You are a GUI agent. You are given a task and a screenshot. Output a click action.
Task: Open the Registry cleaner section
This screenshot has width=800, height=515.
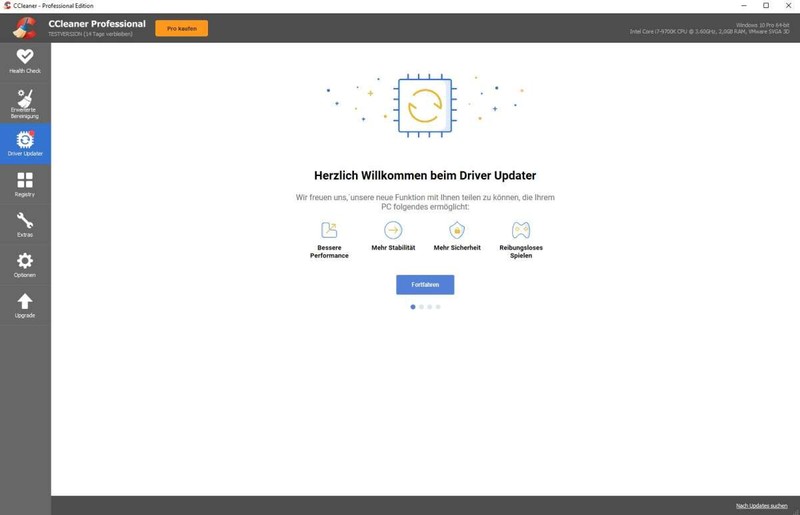[x=25, y=184]
